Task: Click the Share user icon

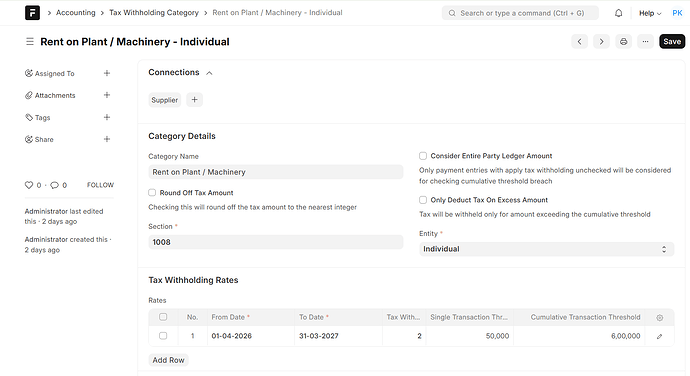Action: pyautogui.click(x=29, y=139)
